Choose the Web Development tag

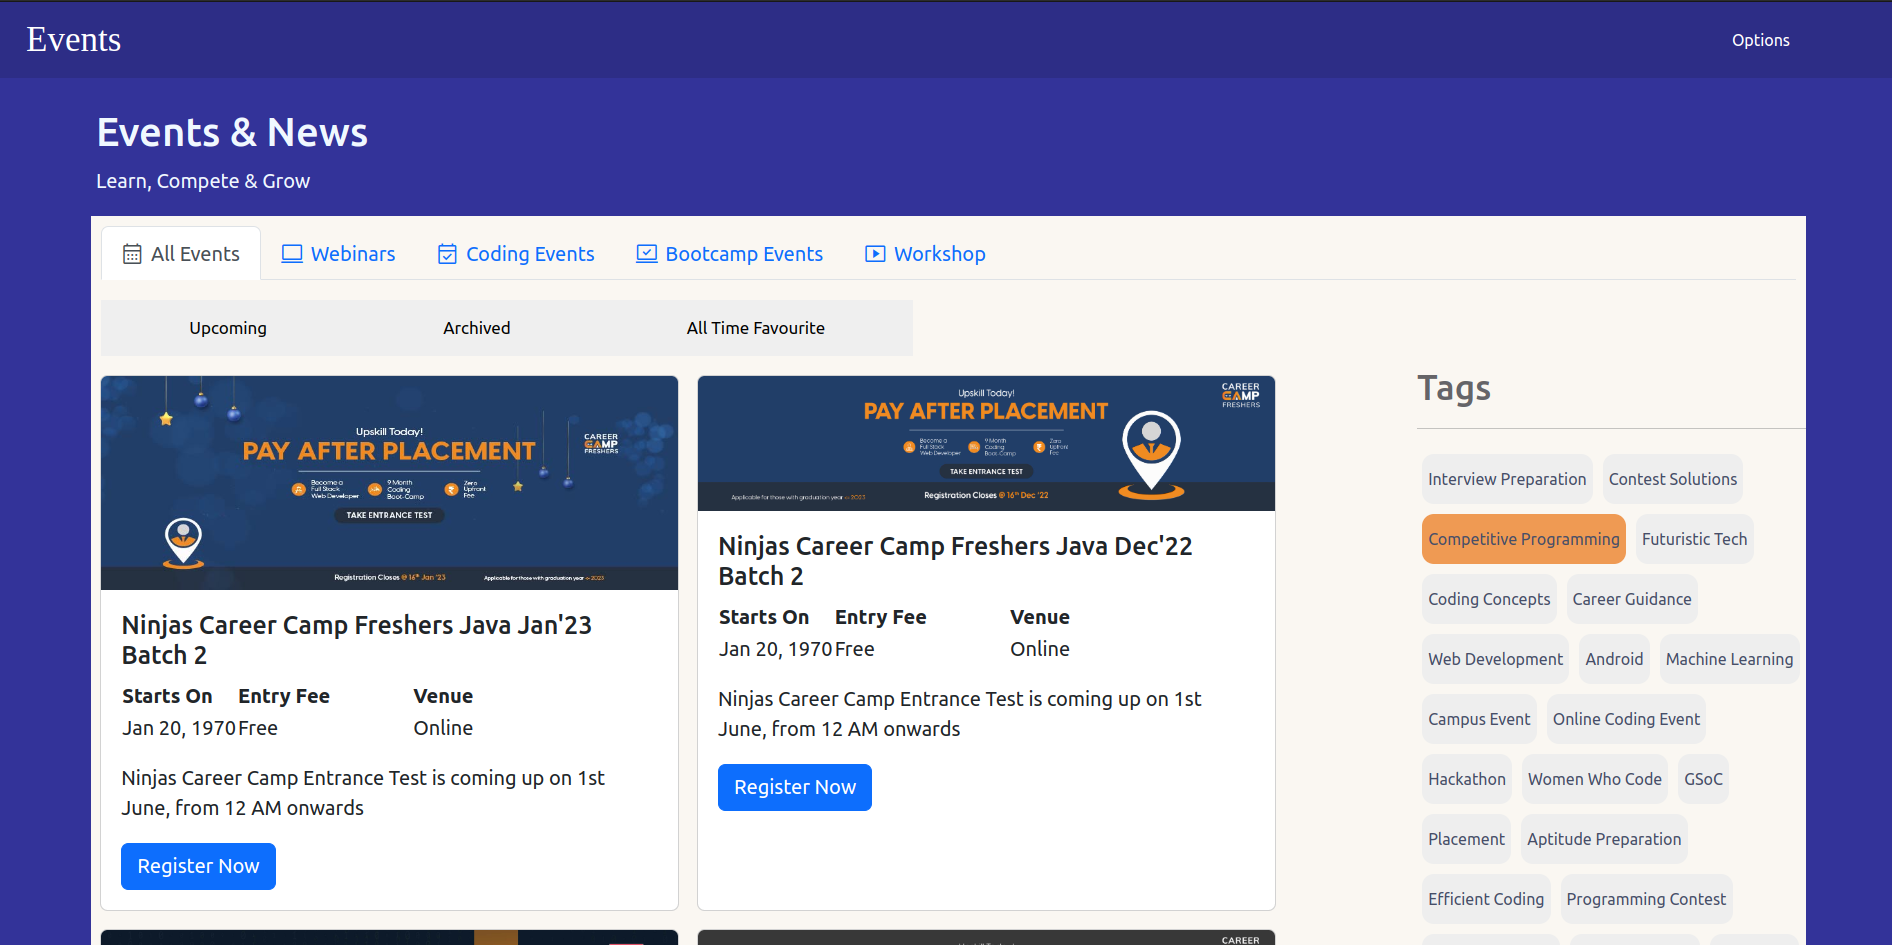click(1495, 659)
